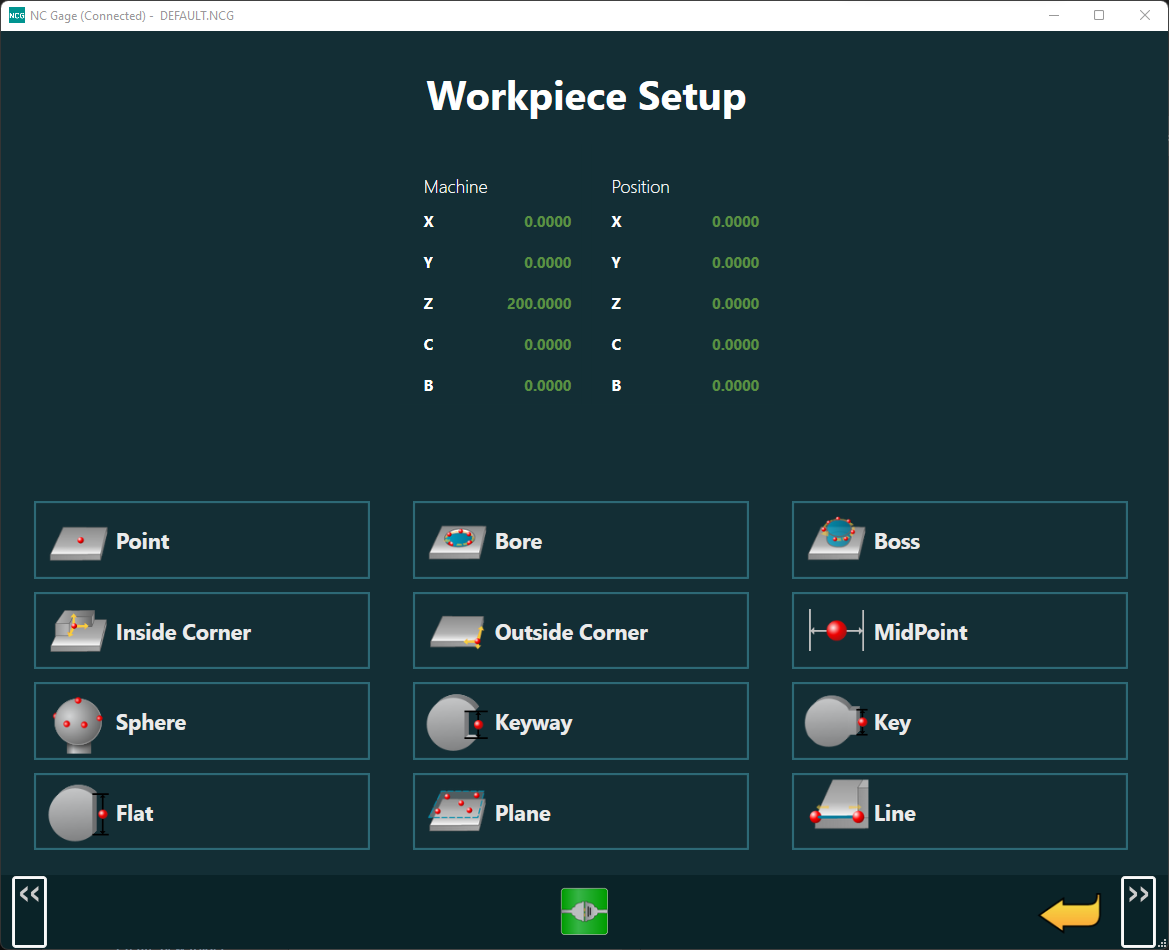Click the Inside Corner icon
The height and width of the screenshot is (950, 1169).
click(79, 631)
